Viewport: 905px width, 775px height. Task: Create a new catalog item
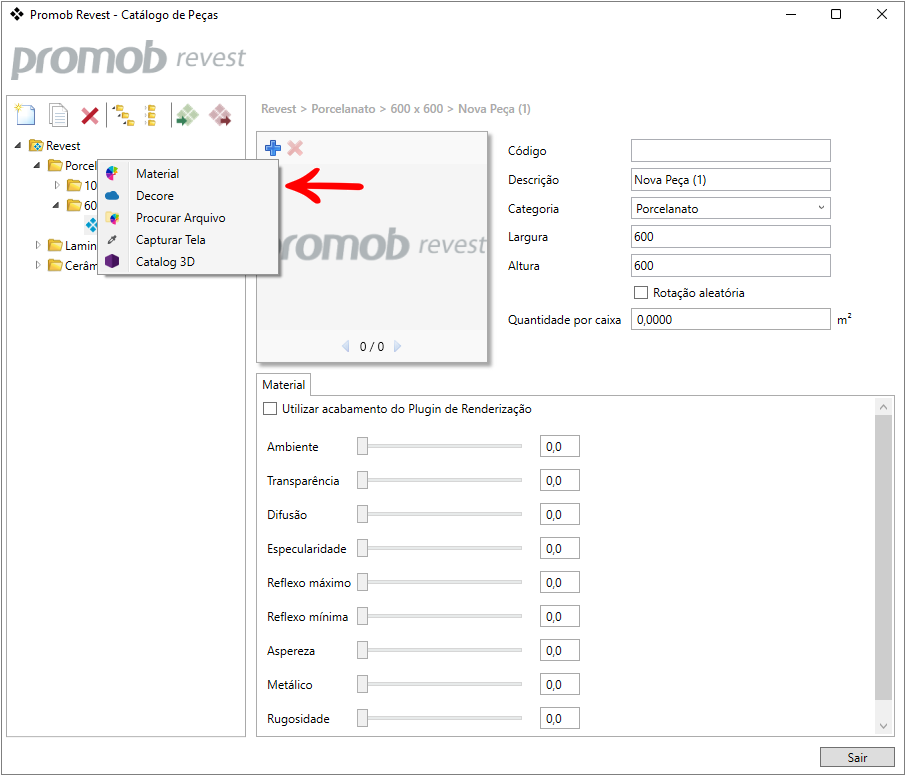click(25, 115)
